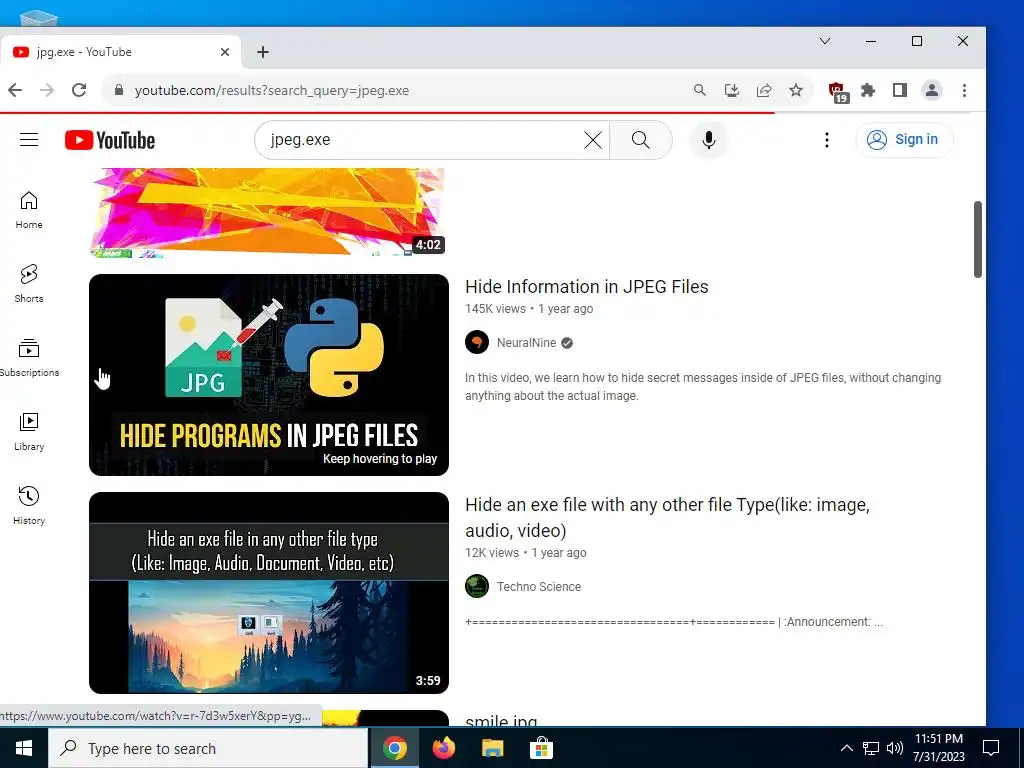Open Microsoft Store from the taskbar
The image size is (1024, 768).
coord(541,748)
